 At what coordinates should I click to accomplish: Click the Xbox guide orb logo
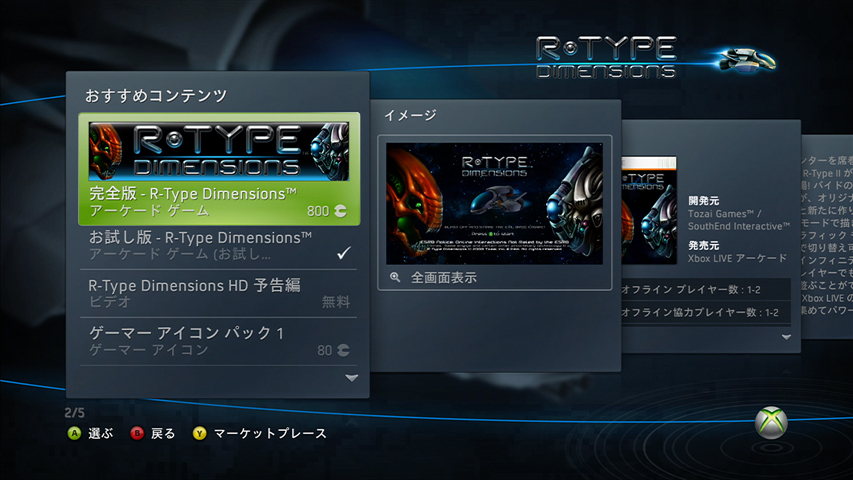[771, 423]
